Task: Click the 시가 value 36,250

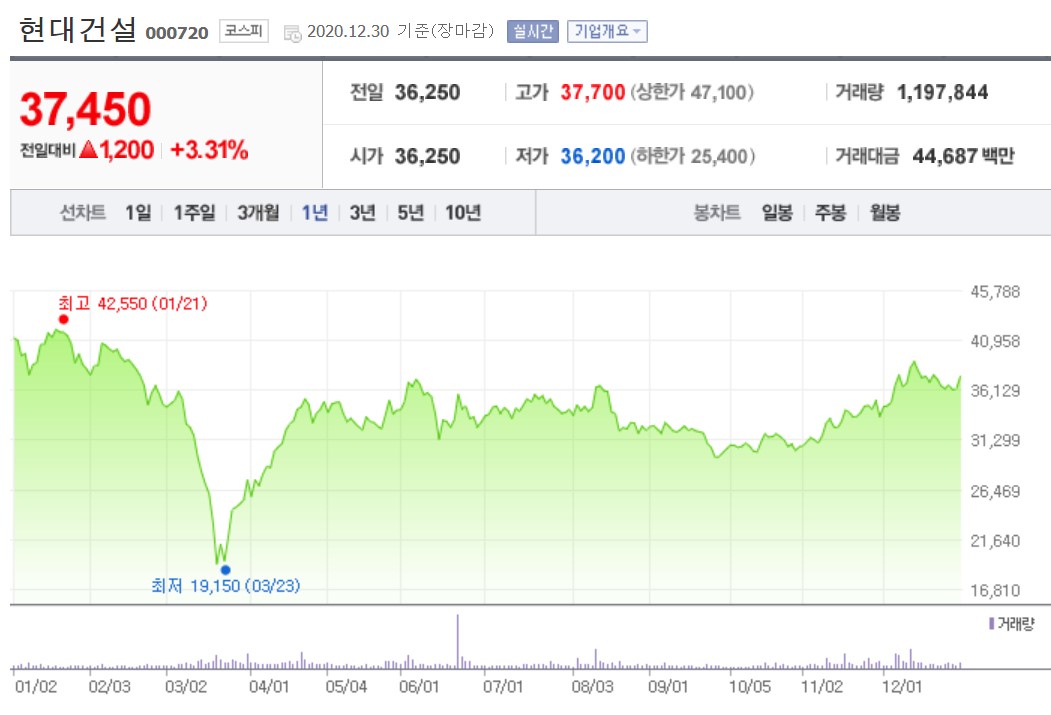Action: [x=427, y=156]
